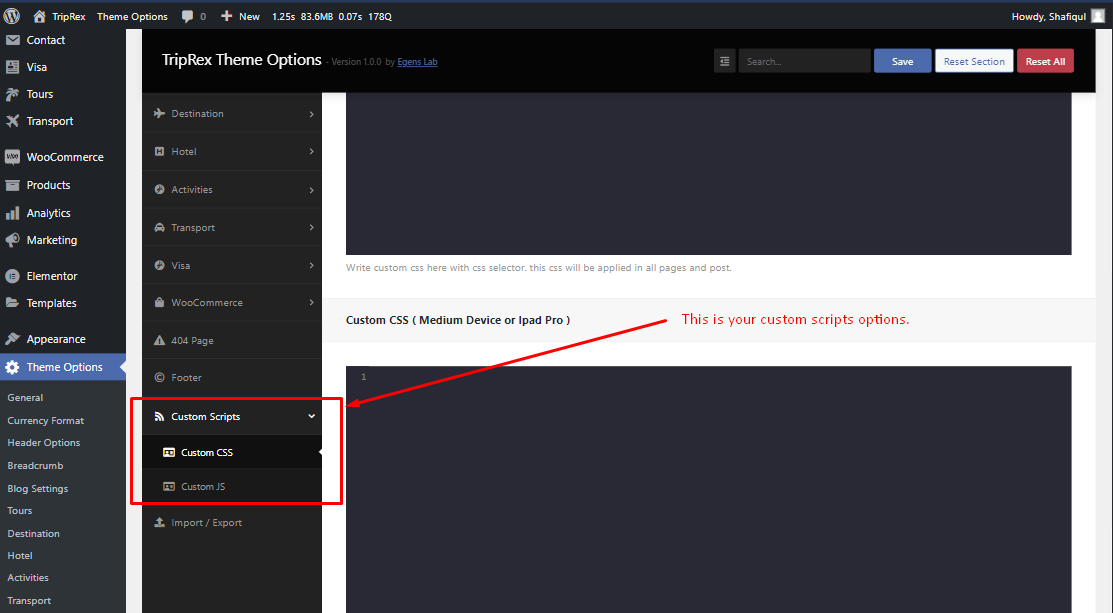Open Activities link in Theme Options submenu

click(28, 578)
